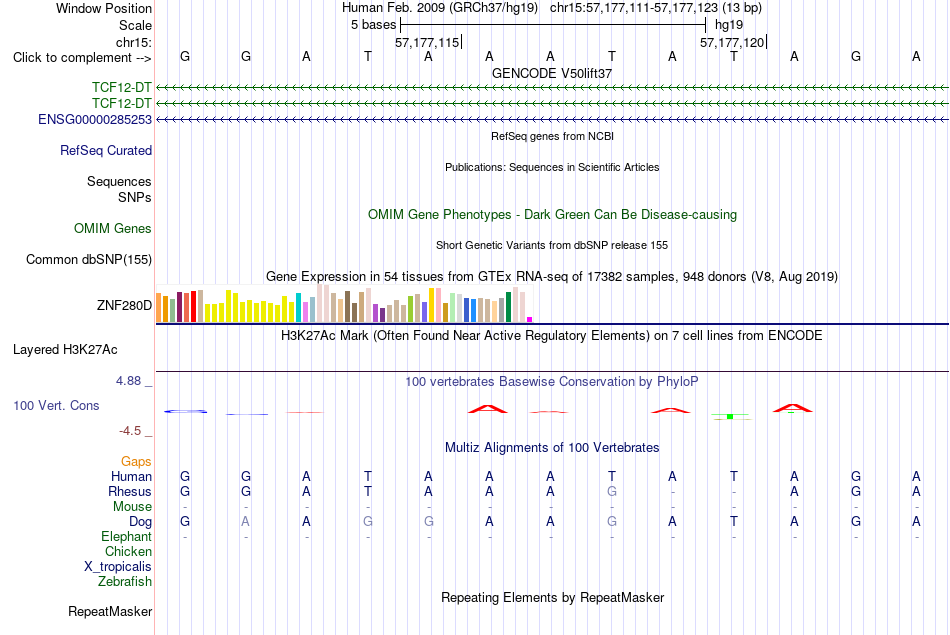Viewport: 950px width, 635px height.
Task: Click 'Short Genetic Variants from dbSNP' title
Action: pyautogui.click(x=552, y=245)
